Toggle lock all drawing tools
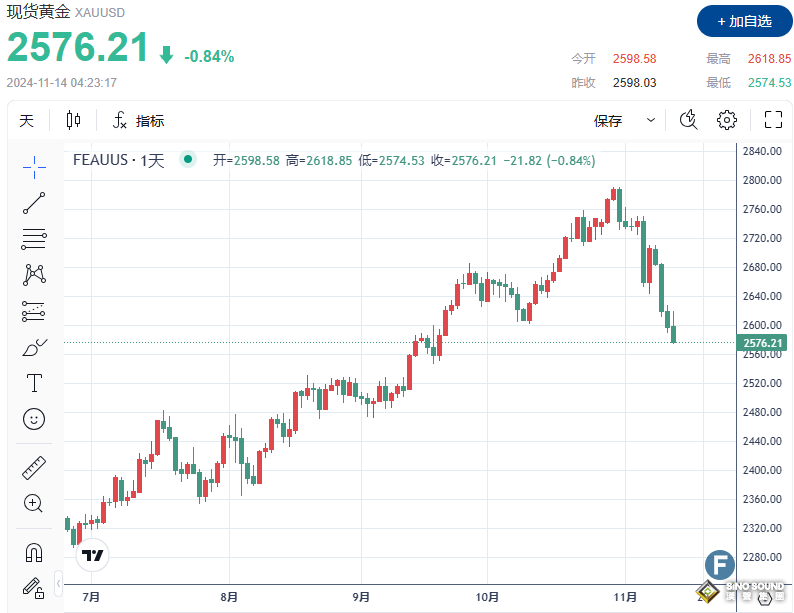This screenshot has width=794, height=613. (34, 588)
